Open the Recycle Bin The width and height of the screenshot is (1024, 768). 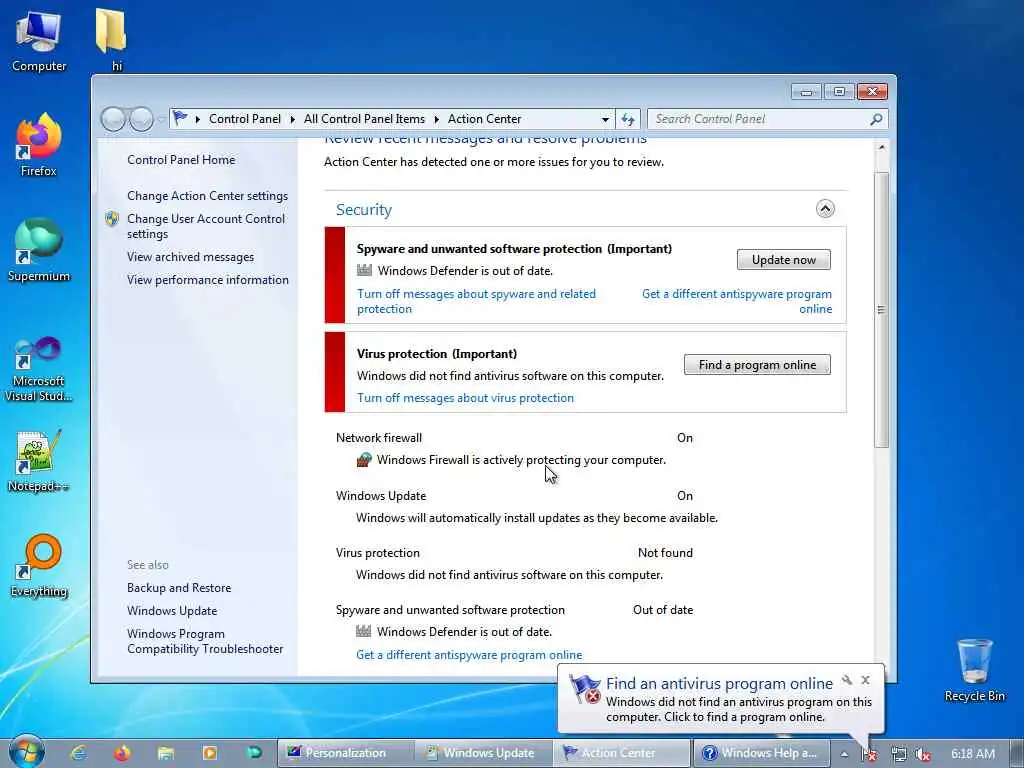tap(974, 671)
